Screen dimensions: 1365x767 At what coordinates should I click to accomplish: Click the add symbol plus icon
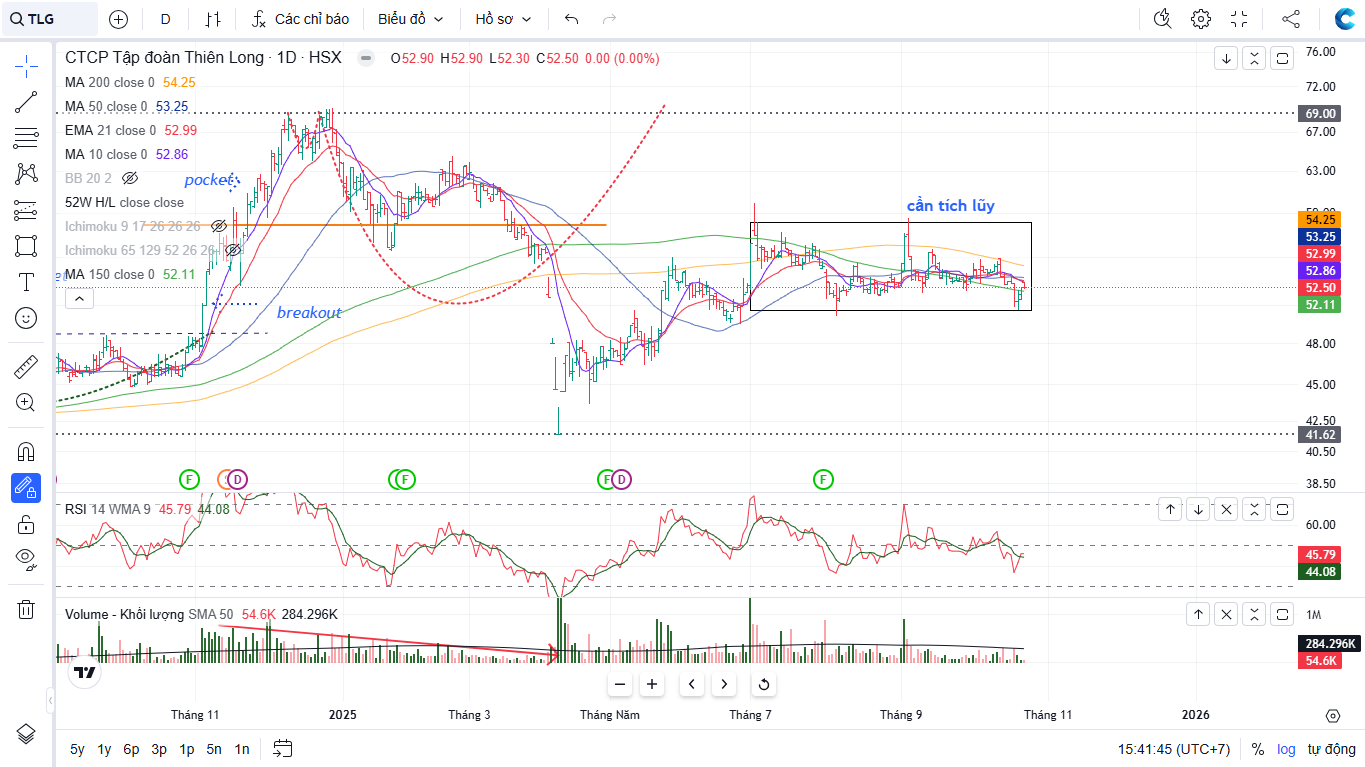118,19
